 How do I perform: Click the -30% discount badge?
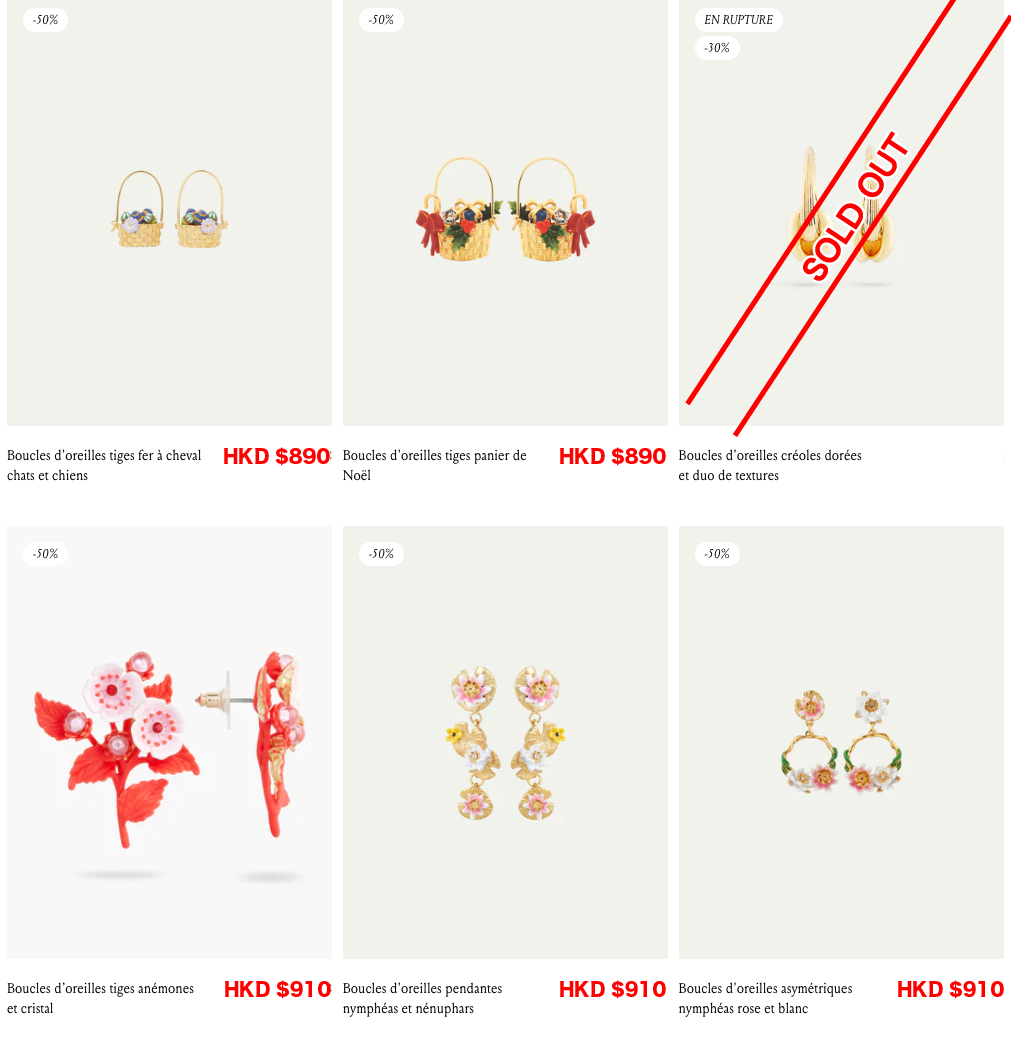(x=717, y=48)
